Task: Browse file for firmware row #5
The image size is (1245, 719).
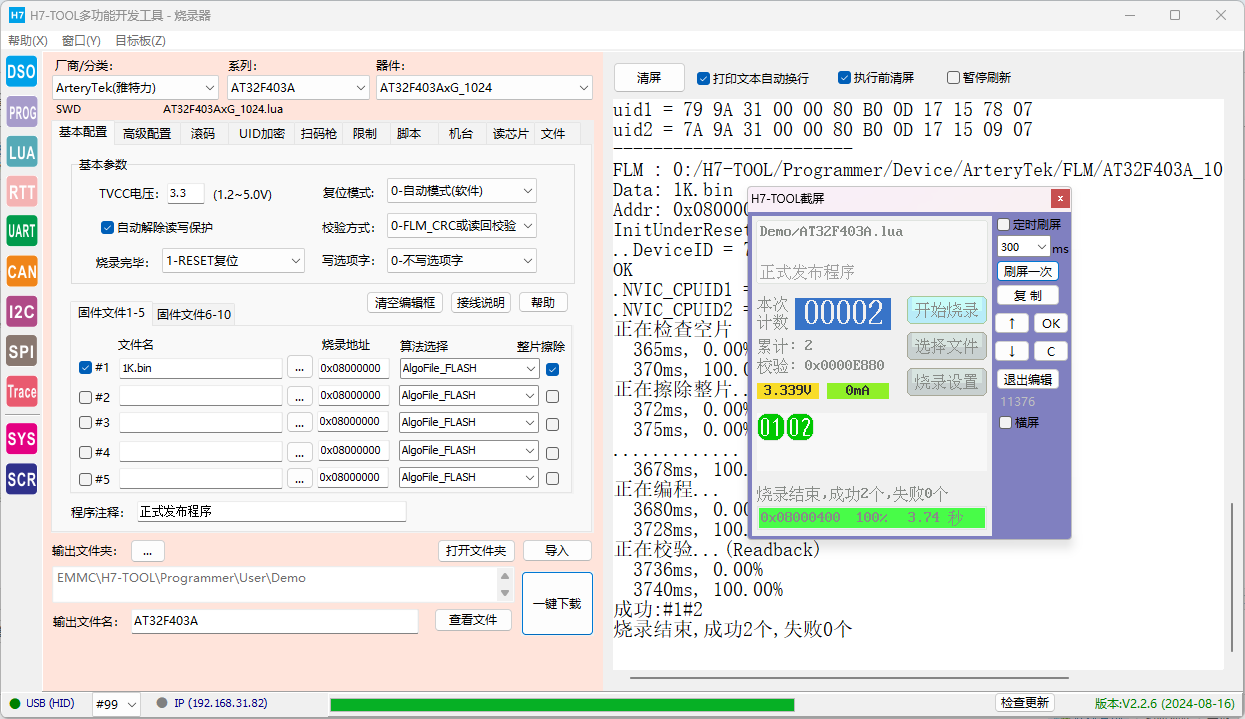Action: [299, 478]
